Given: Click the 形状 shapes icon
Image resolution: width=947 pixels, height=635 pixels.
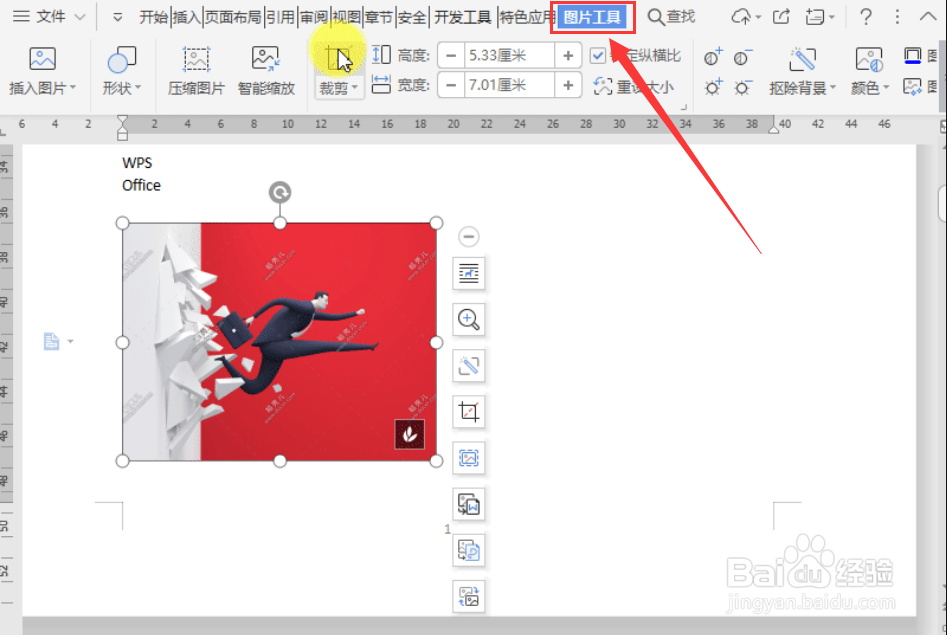Looking at the screenshot, I should point(121,59).
